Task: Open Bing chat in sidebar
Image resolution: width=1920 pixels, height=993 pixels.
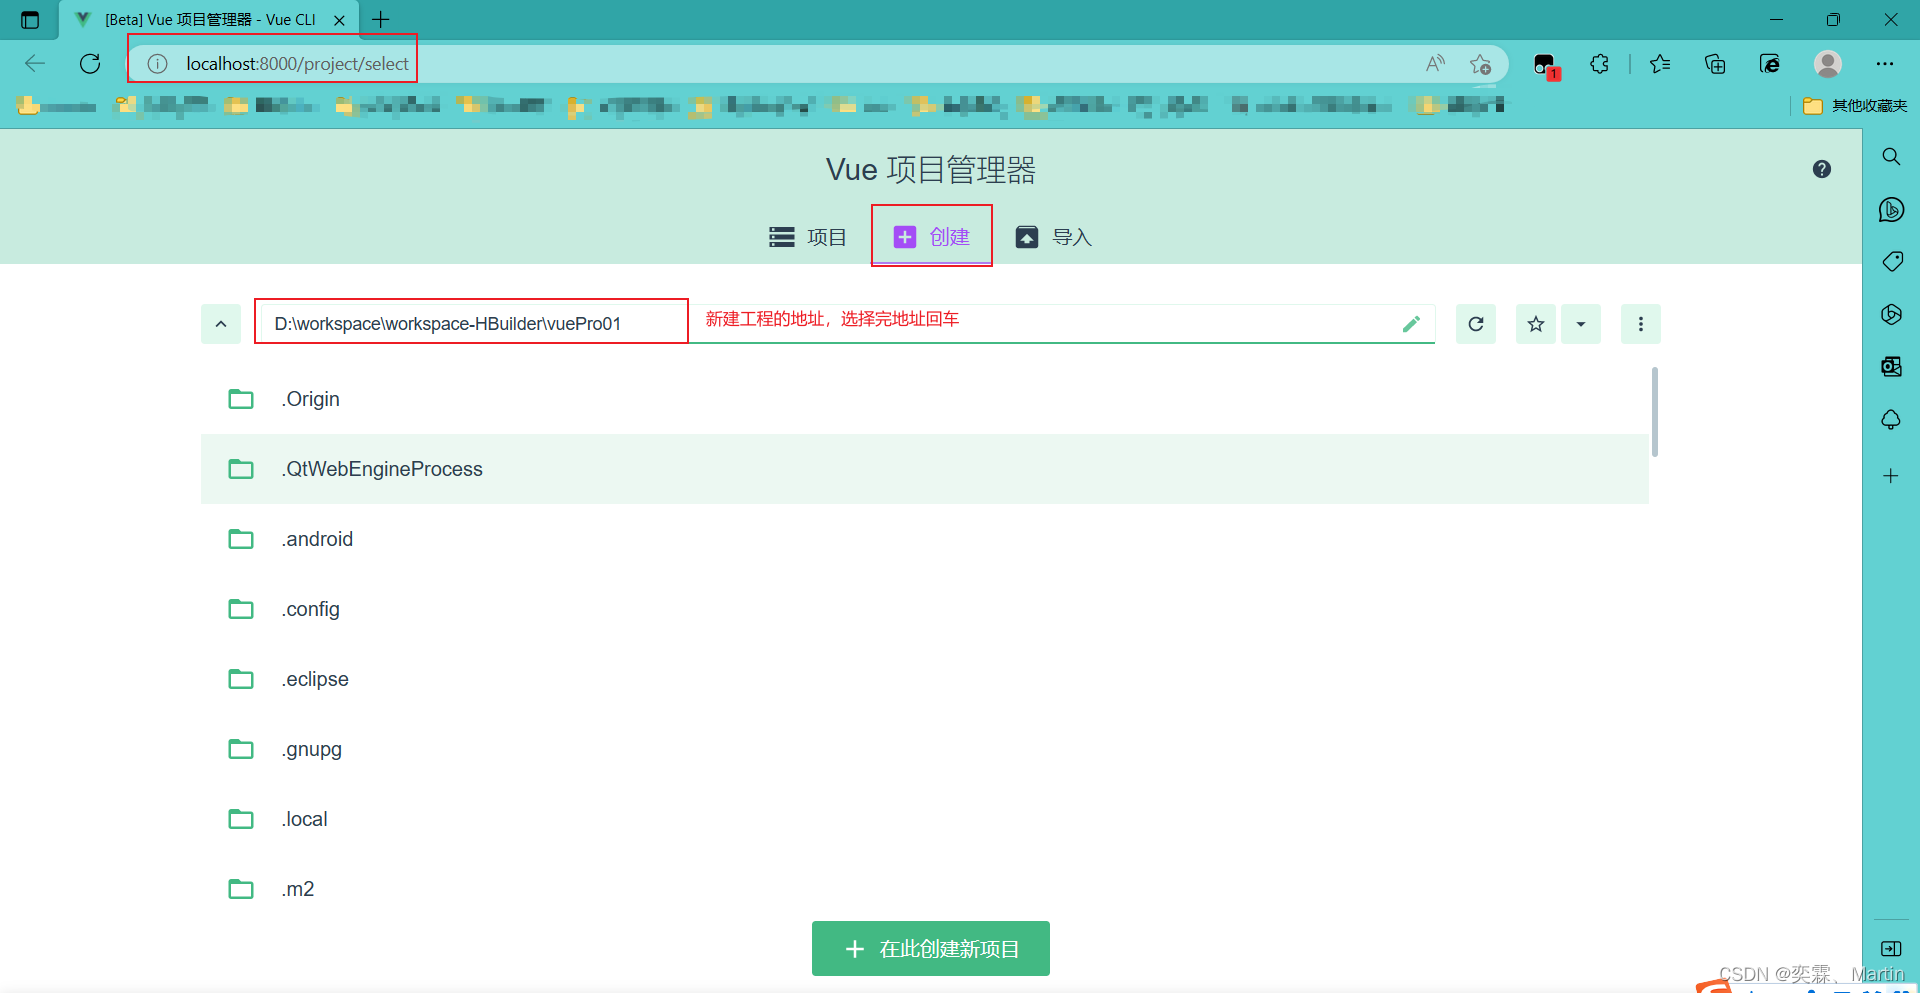Action: pos(1891,210)
